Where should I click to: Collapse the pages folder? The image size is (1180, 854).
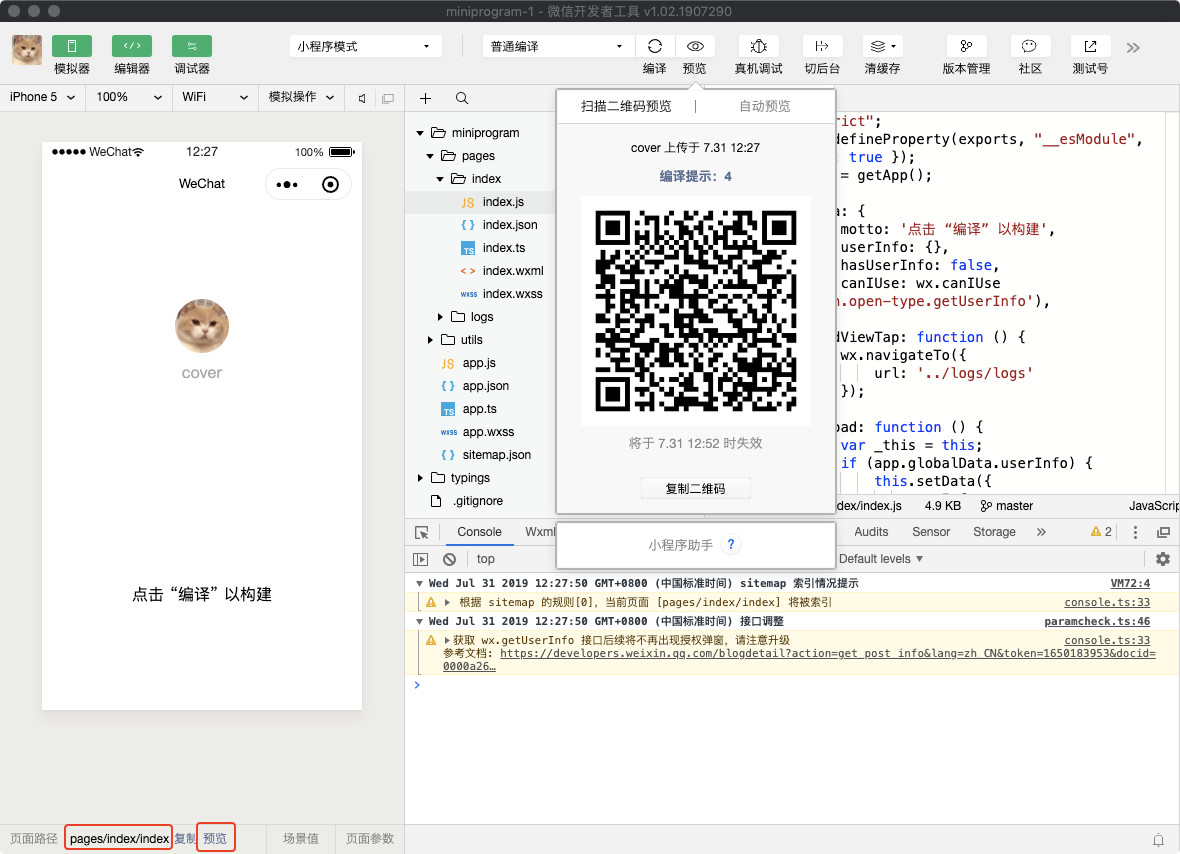tap(430, 156)
